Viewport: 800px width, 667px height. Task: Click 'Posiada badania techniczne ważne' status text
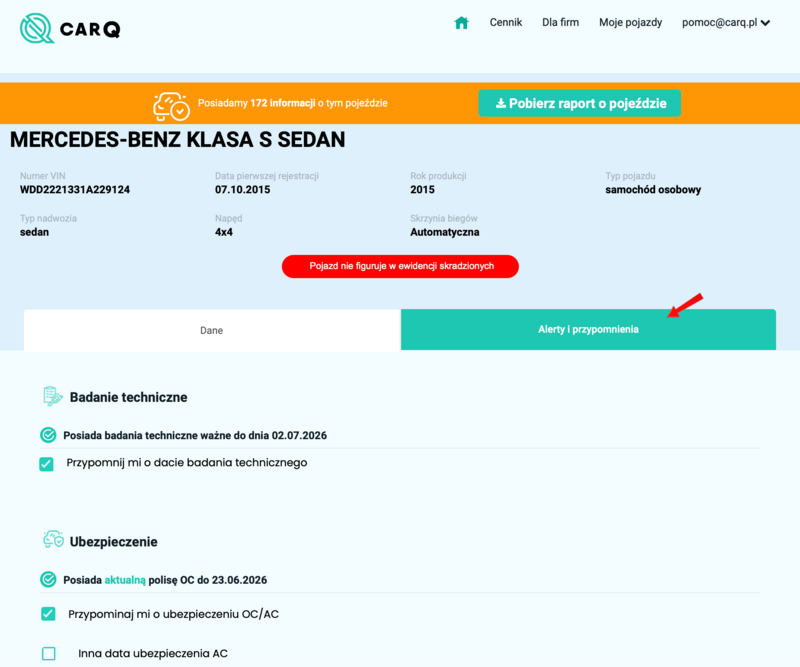click(195, 435)
